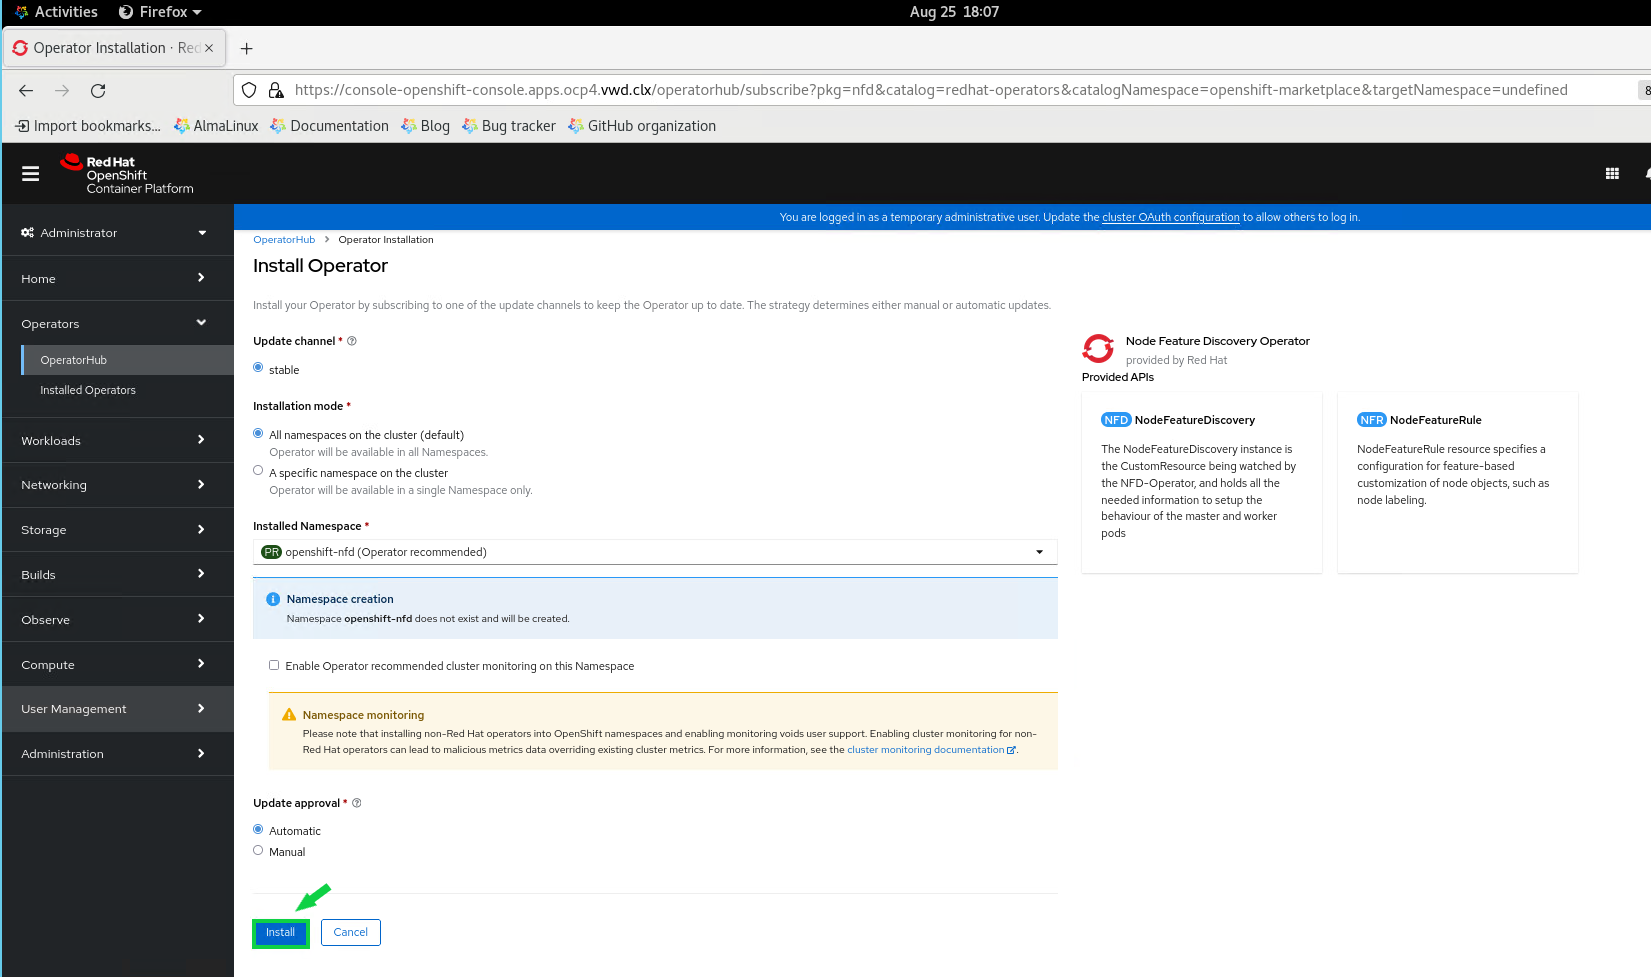The width and height of the screenshot is (1651, 977).
Task: Open the Installed Namespace dropdown
Action: (655, 552)
